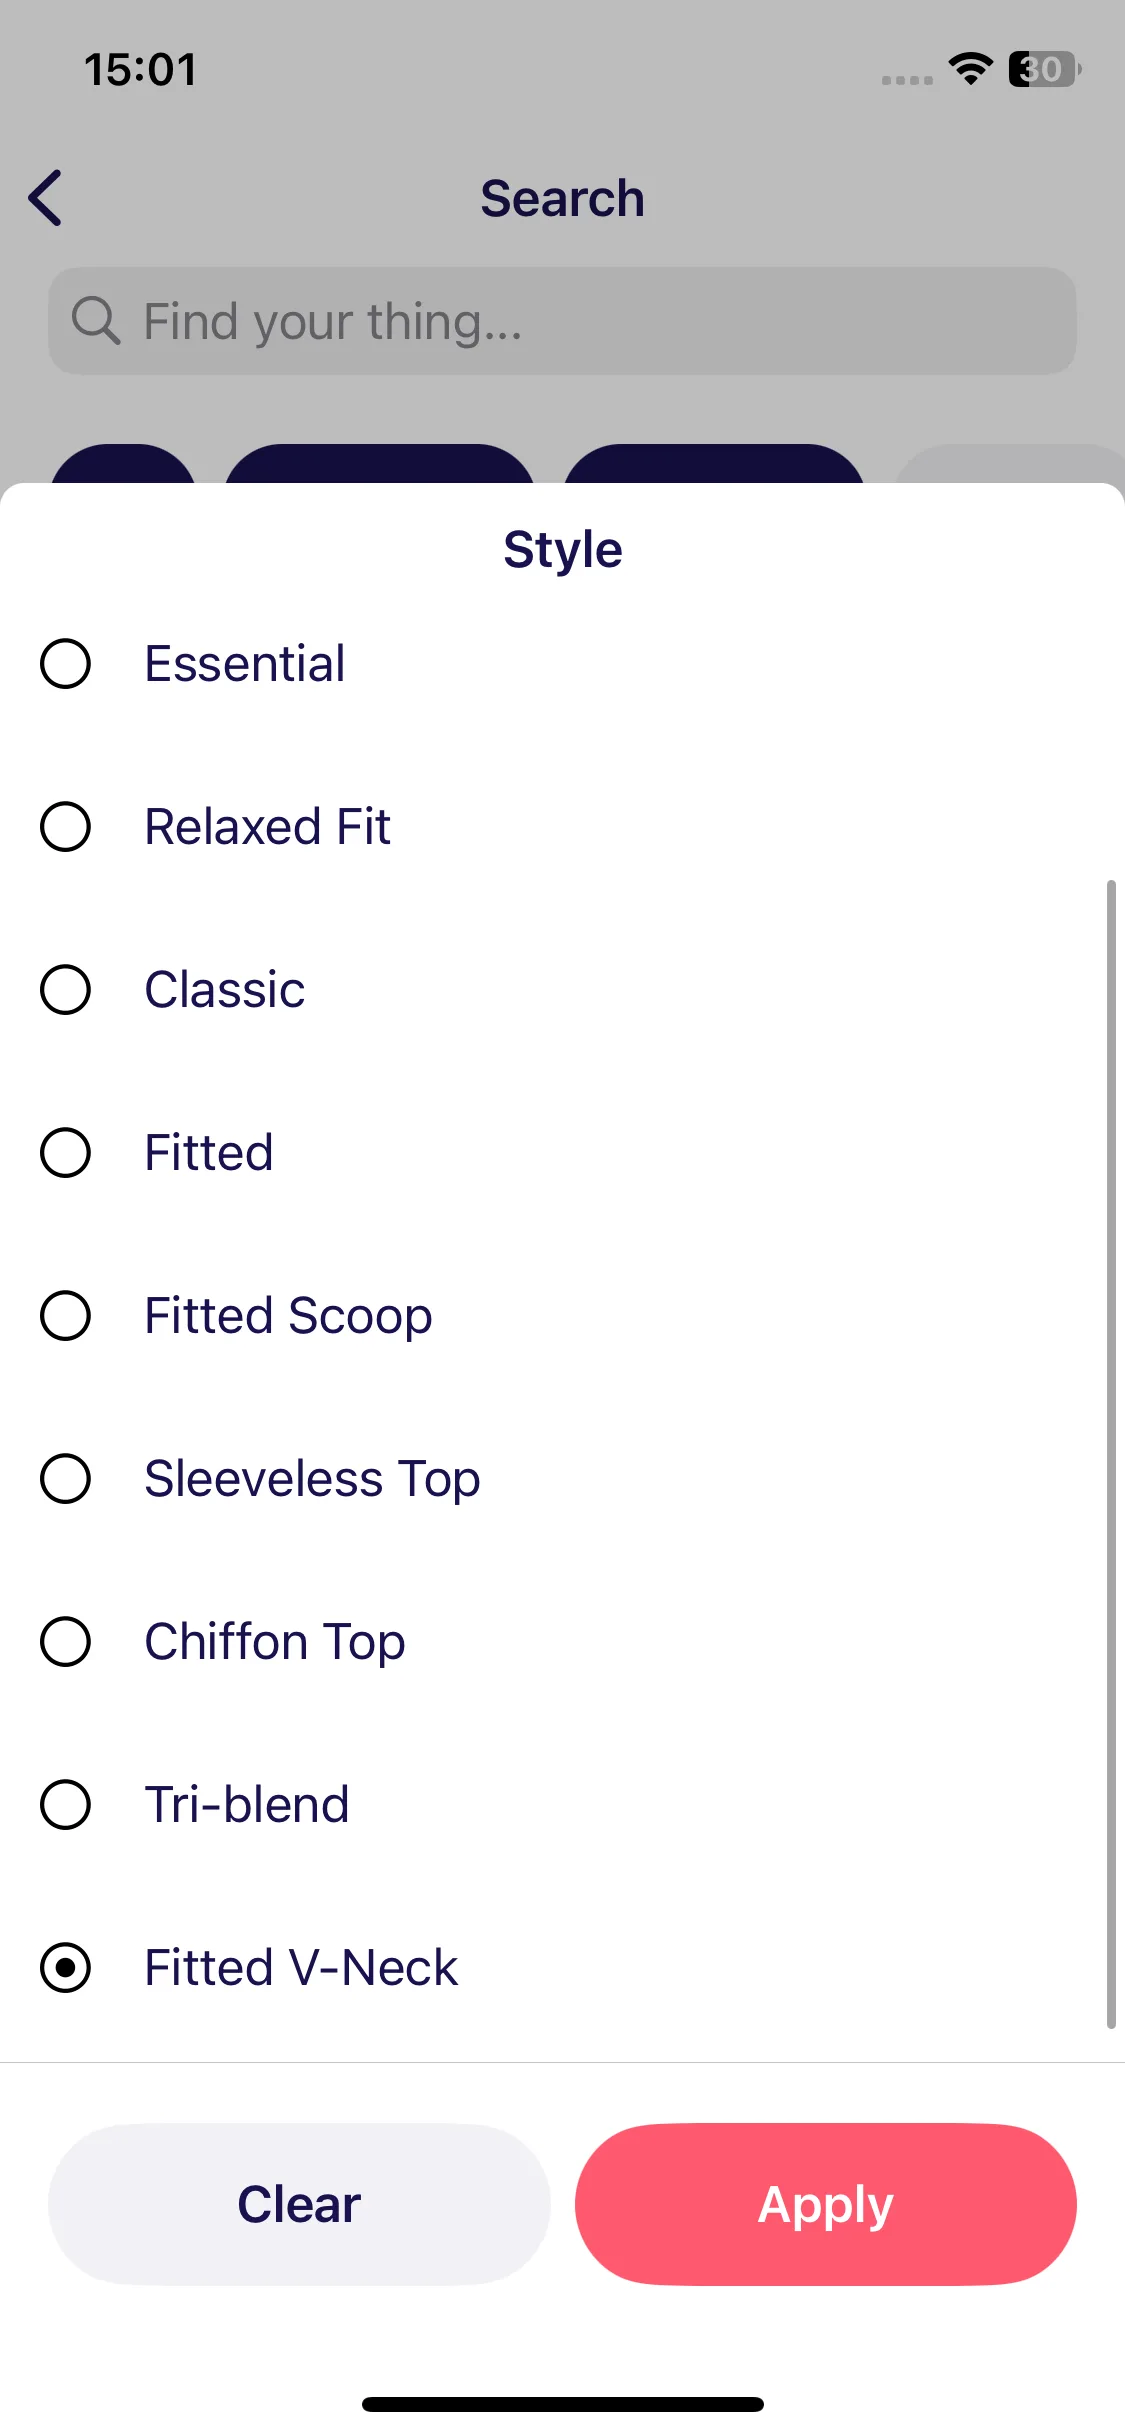The height and width of the screenshot is (2436, 1125).
Task: Select the Essential radio button
Action: pos(66,664)
